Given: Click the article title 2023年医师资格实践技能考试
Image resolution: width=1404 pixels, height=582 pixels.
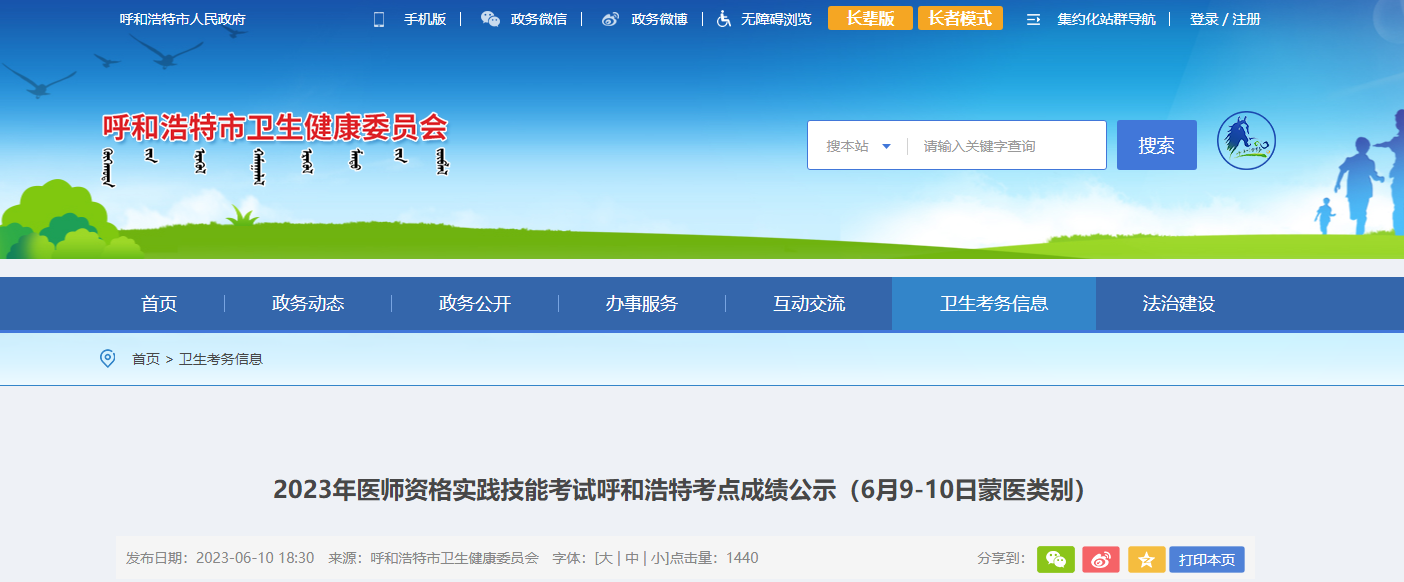Looking at the screenshot, I should (x=680, y=490).
